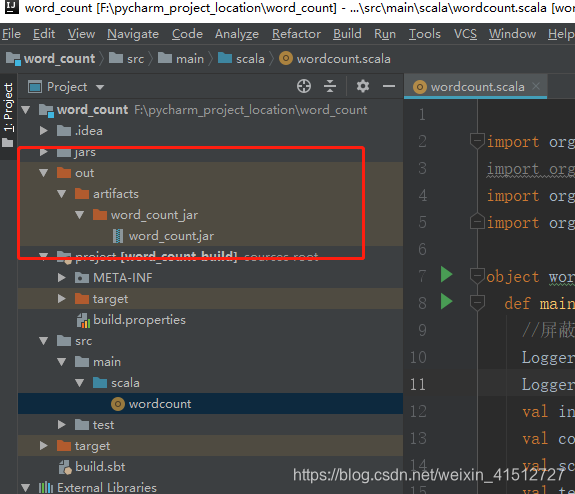Image resolution: width=575 pixels, height=494 pixels.
Task: Collapse the def main fold marker on line 8
Action: point(477,303)
